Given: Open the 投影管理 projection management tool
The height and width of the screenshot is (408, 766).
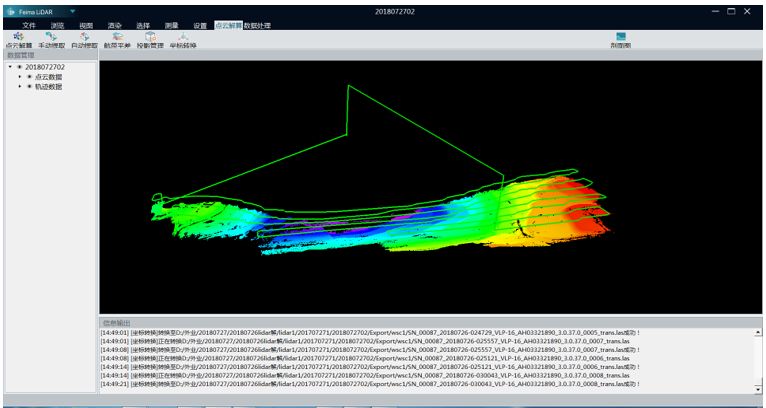Looking at the screenshot, I should click(x=150, y=39).
